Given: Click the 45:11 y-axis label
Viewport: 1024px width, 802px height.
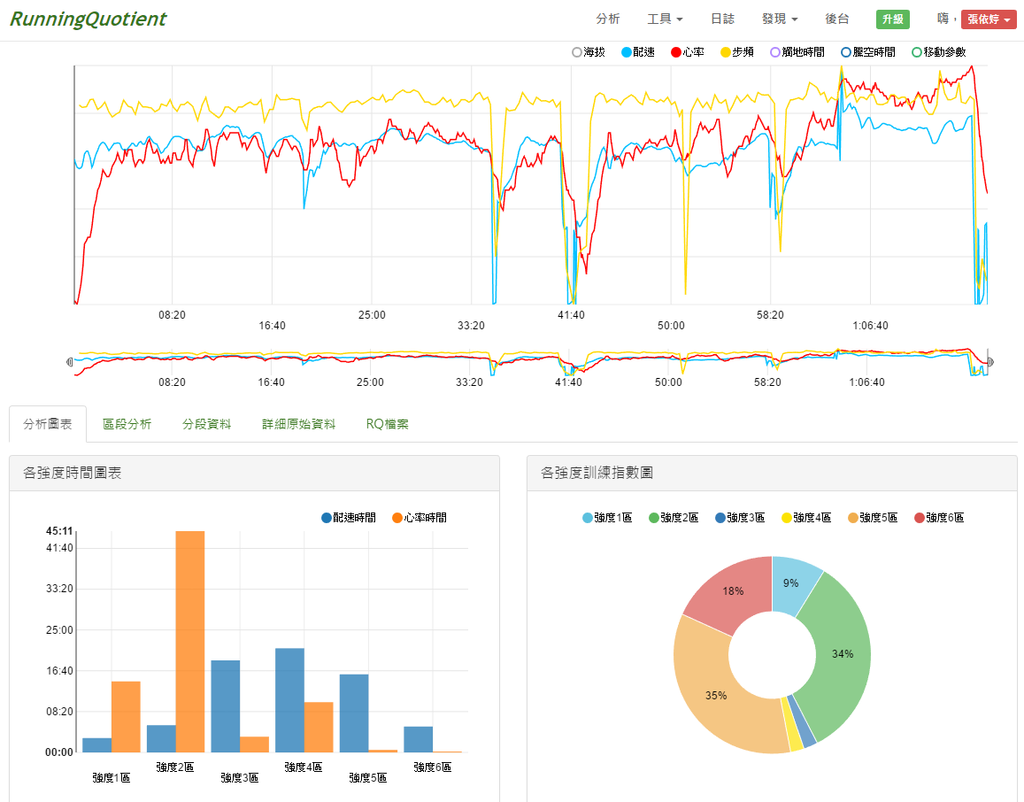Looking at the screenshot, I should tap(59, 531).
